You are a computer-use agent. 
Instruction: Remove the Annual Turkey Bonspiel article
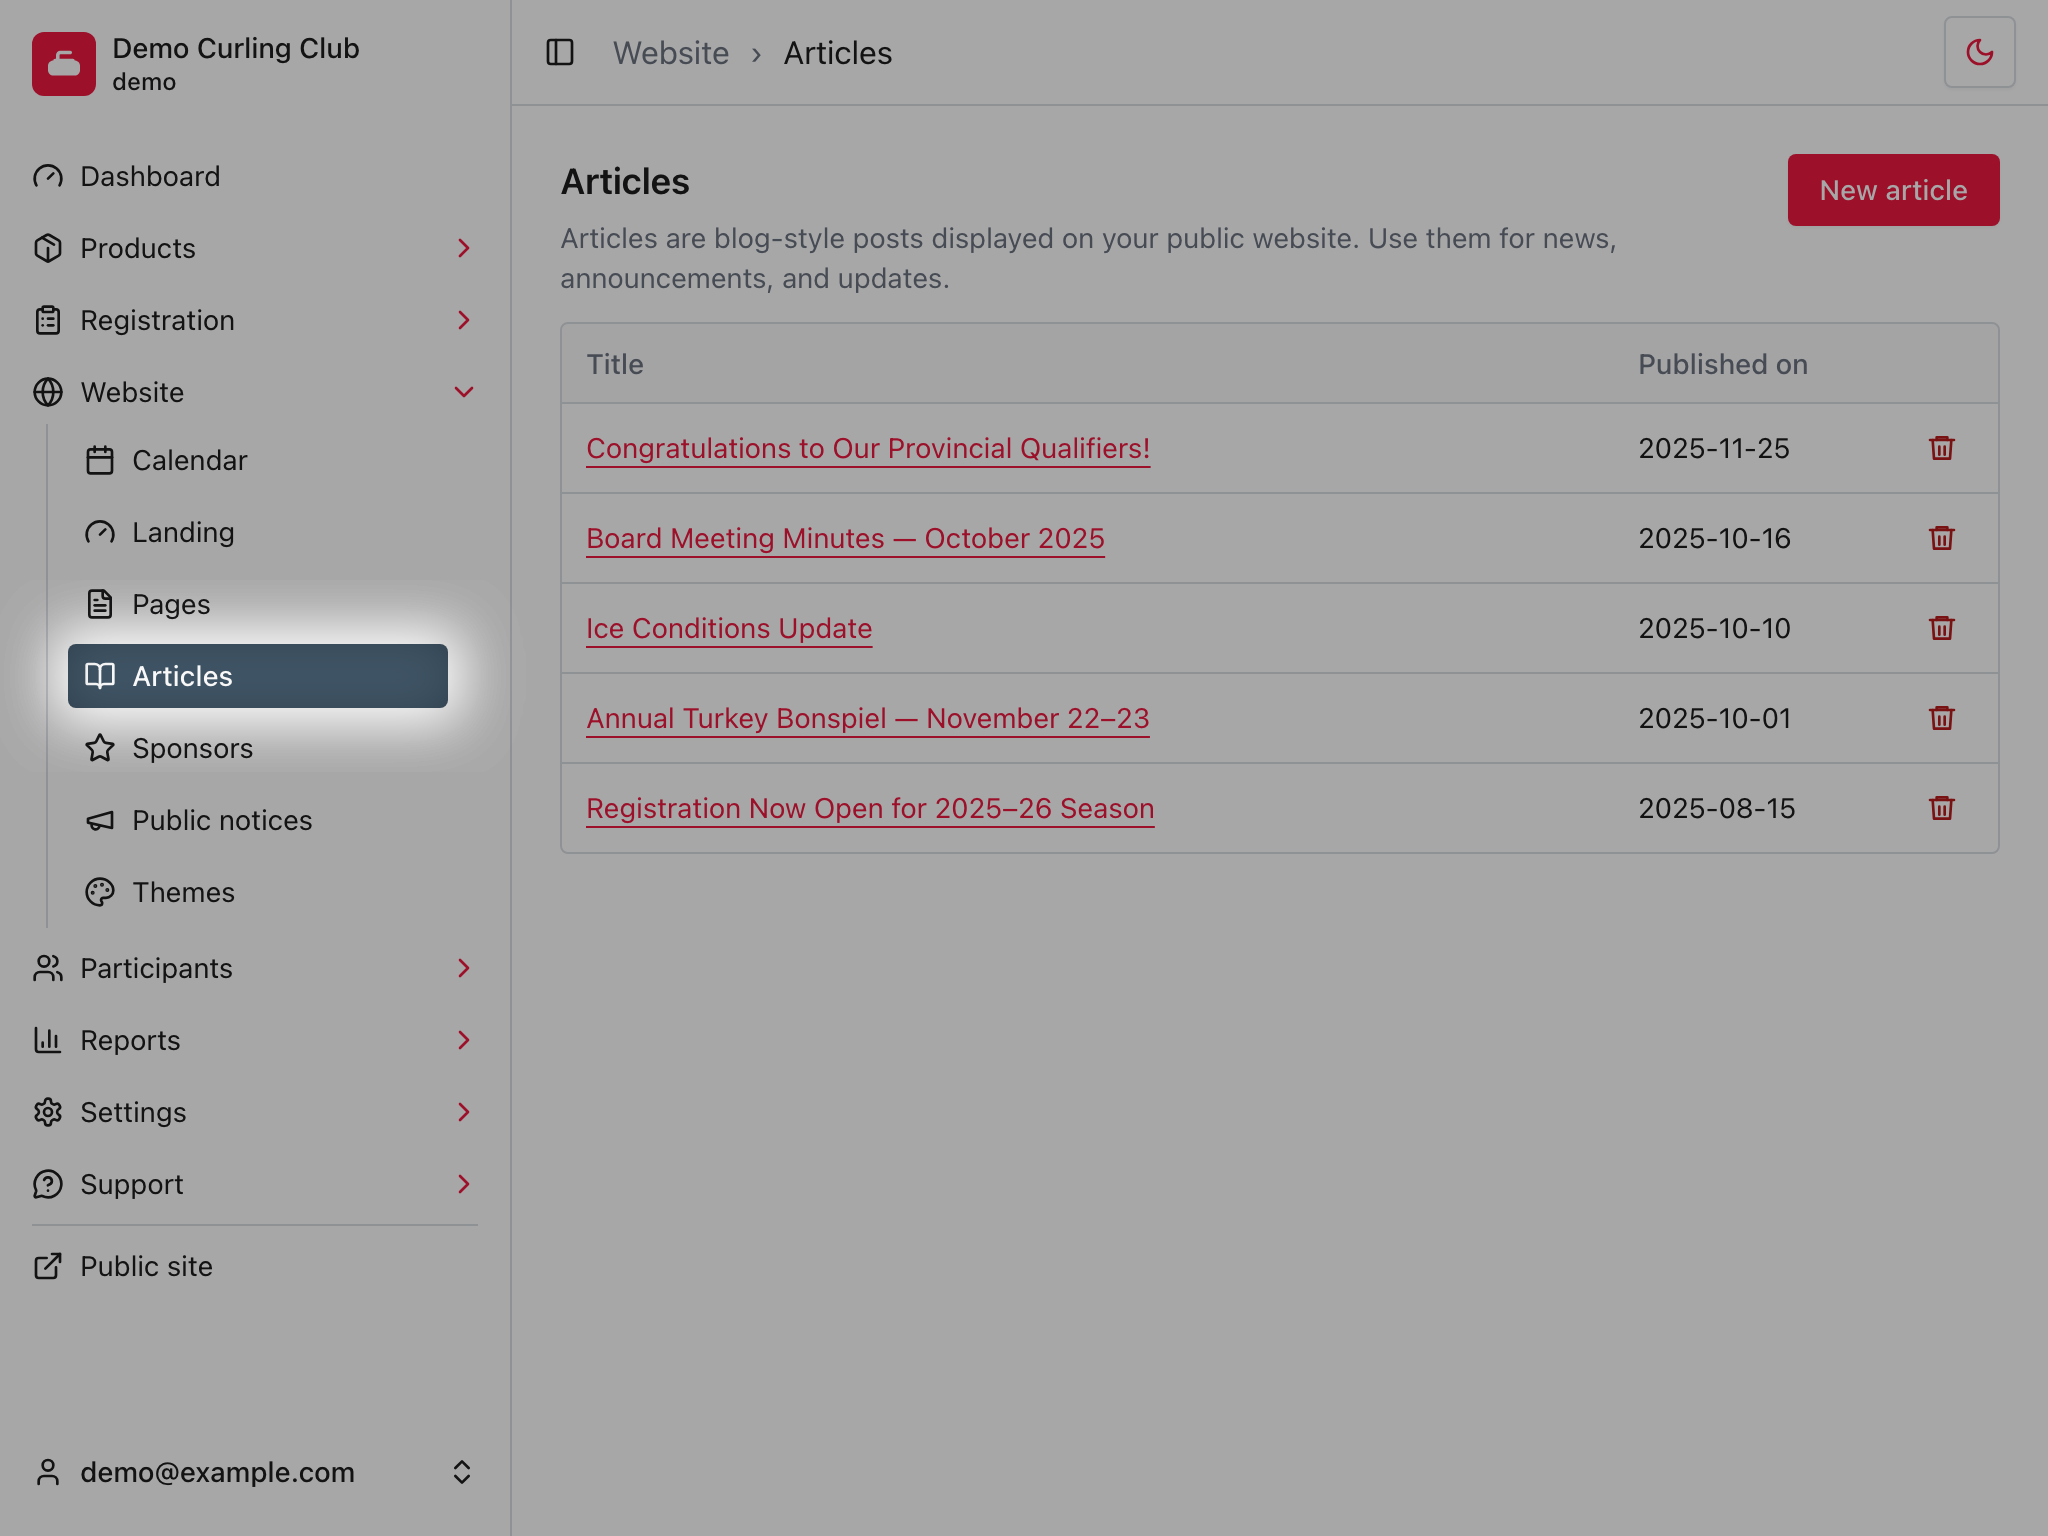click(x=1941, y=718)
